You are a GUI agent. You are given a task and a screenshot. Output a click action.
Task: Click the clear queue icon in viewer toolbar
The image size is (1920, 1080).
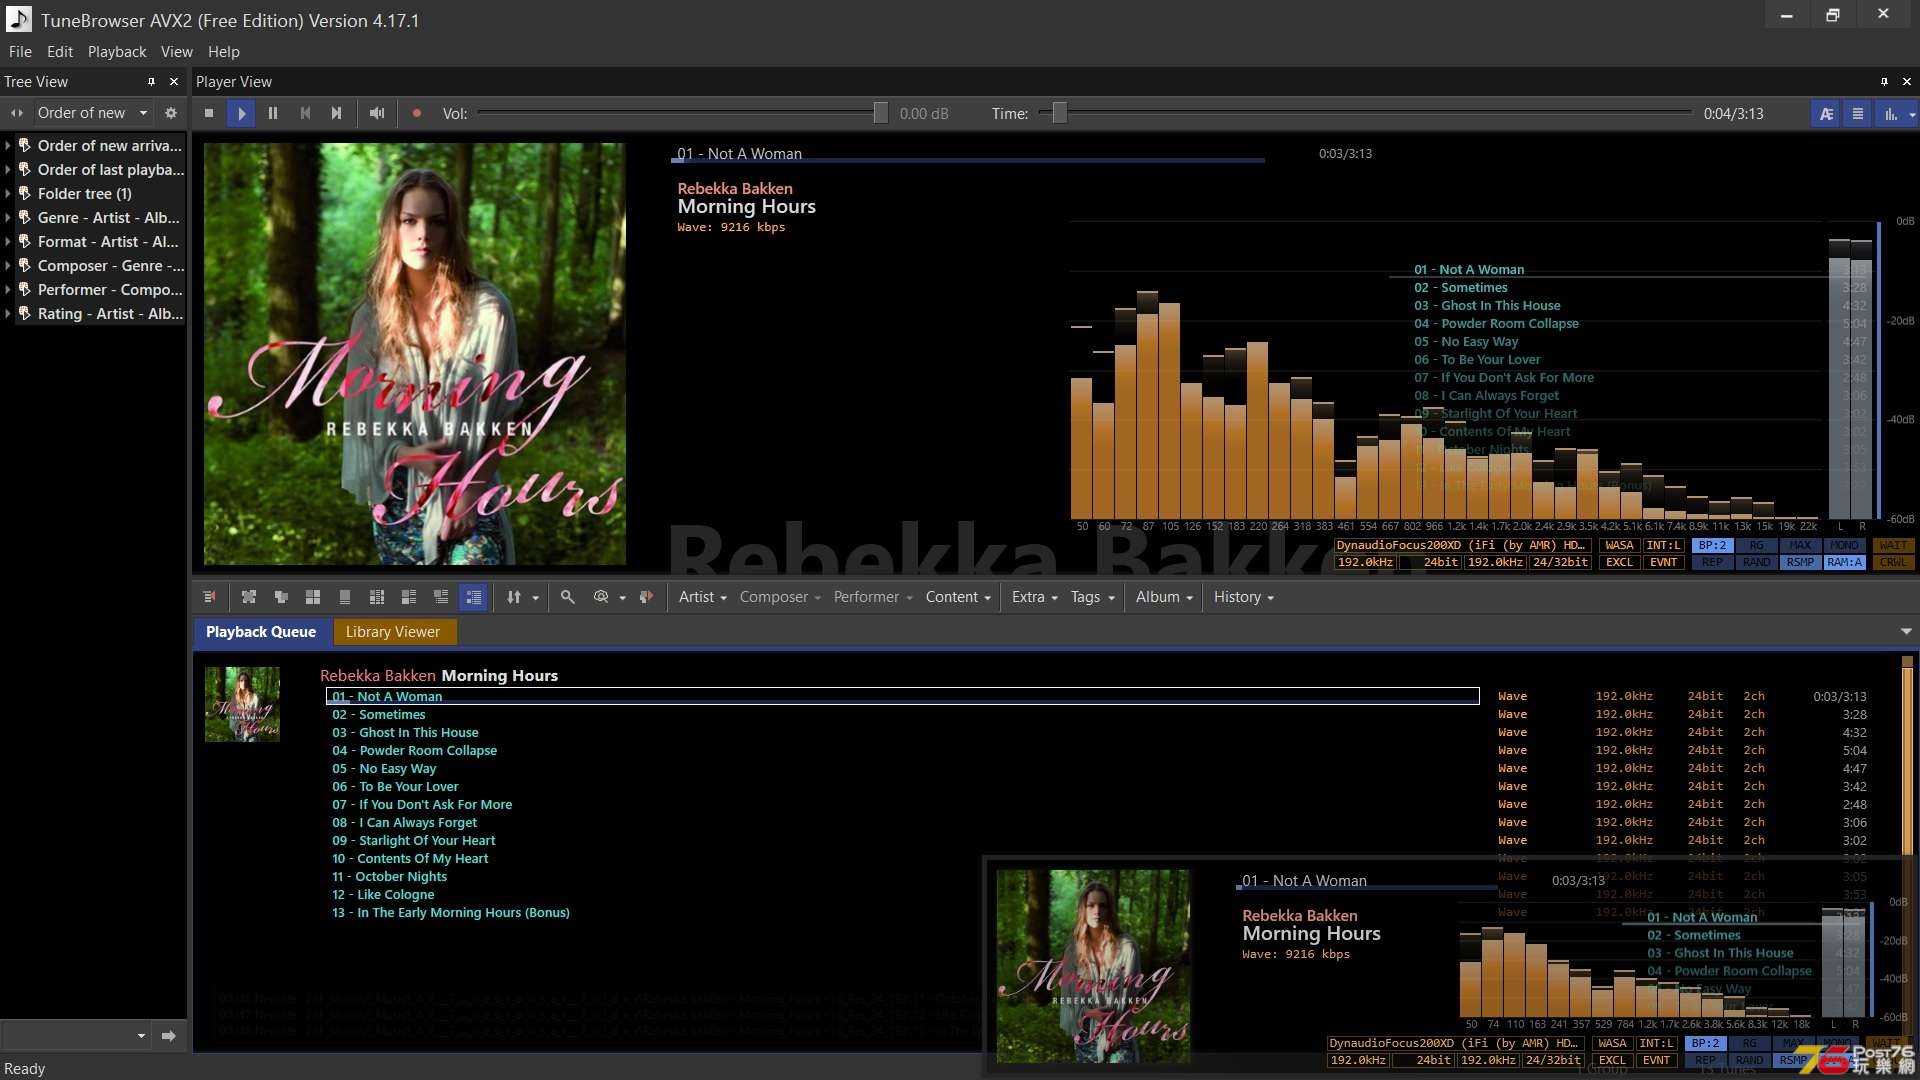[209, 597]
